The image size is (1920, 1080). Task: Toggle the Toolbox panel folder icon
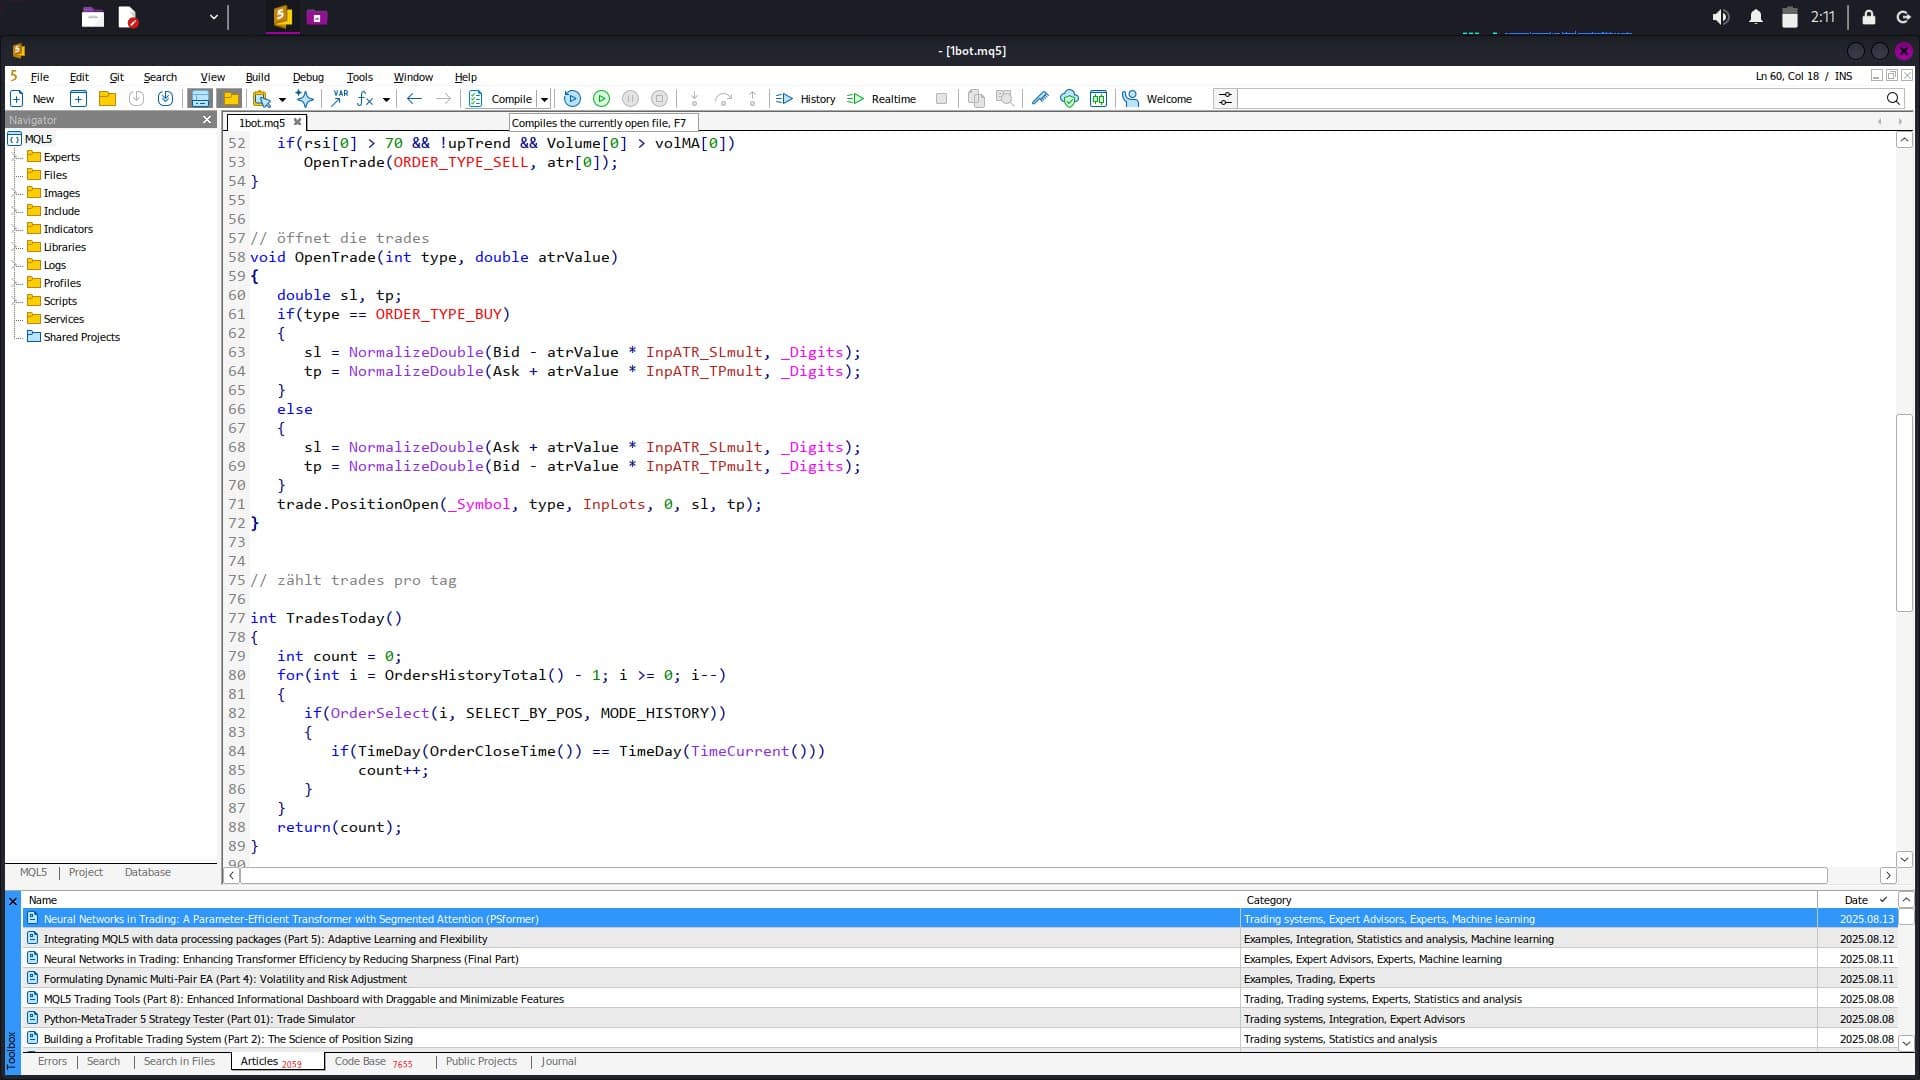tap(231, 98)
